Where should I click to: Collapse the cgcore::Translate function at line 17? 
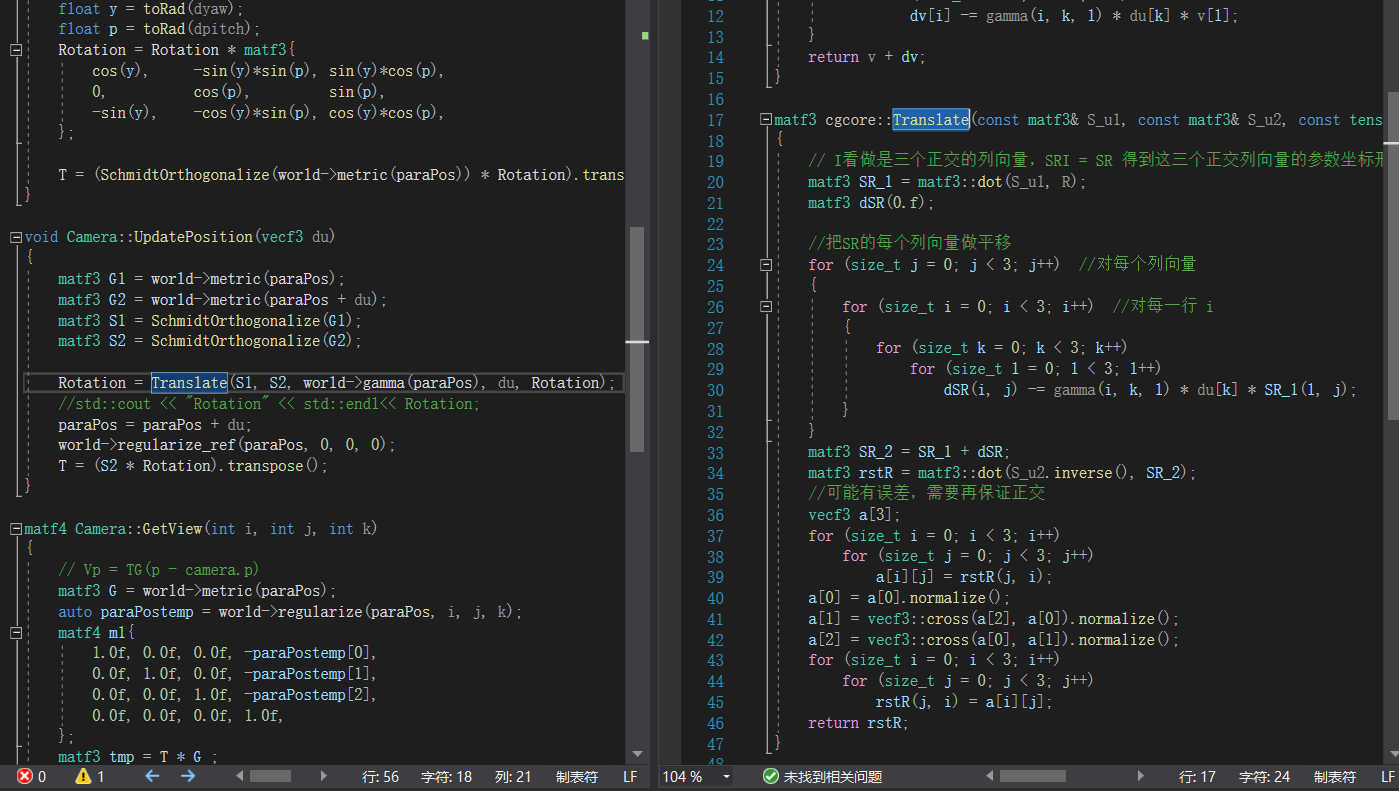[x=765, y=120]
